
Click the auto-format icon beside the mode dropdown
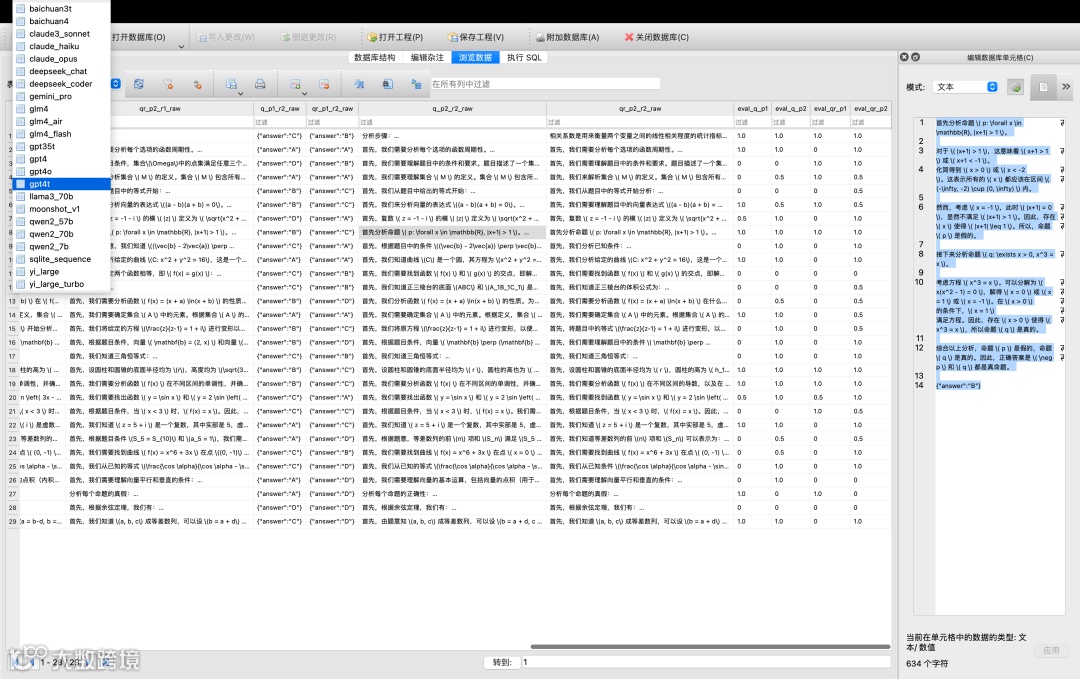coord(1015,87)
